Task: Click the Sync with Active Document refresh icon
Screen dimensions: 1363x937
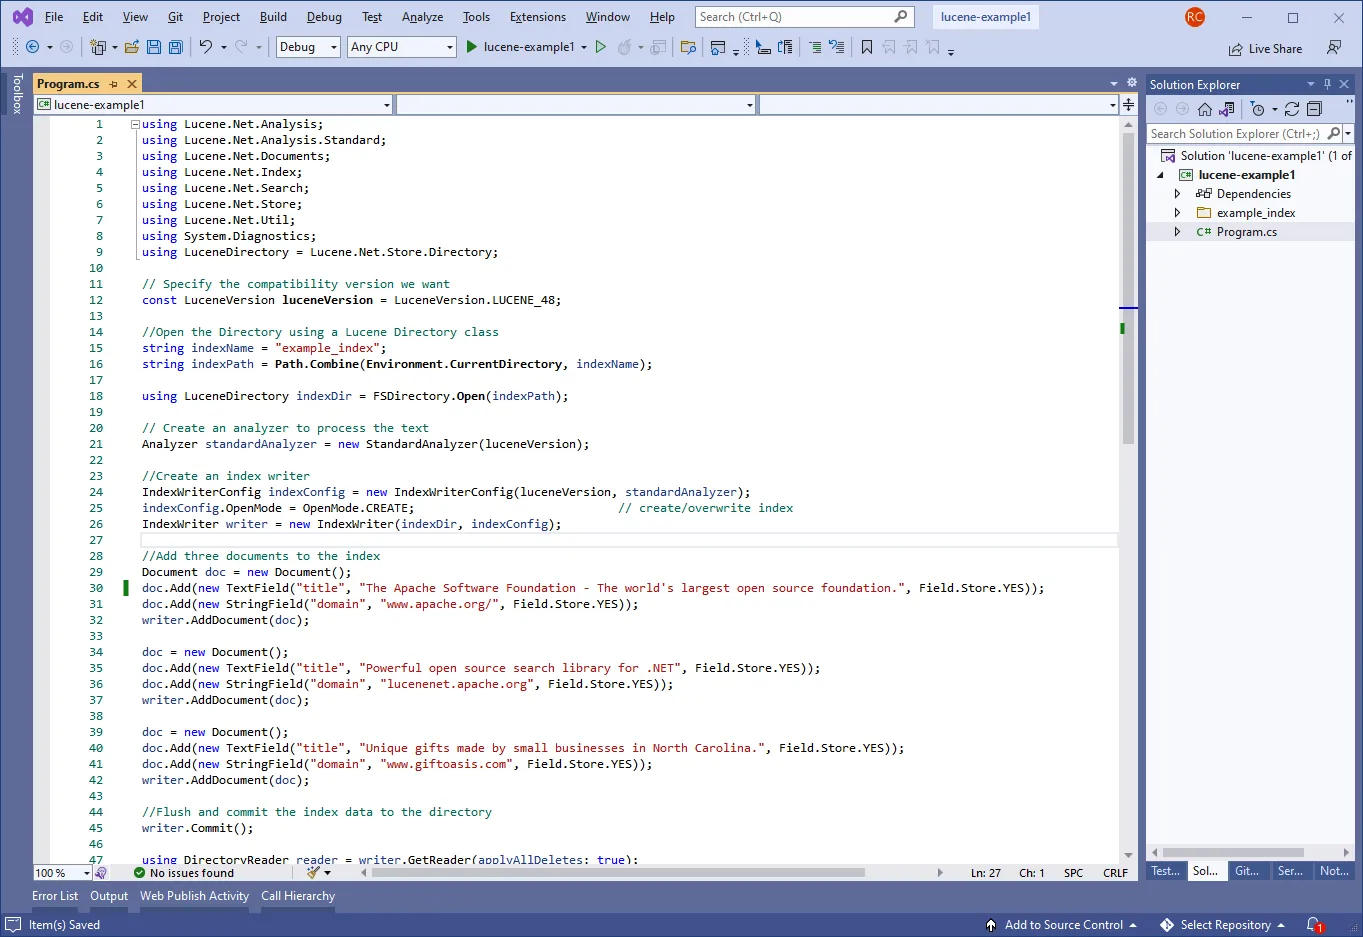Action: [x=1292, y=109]
